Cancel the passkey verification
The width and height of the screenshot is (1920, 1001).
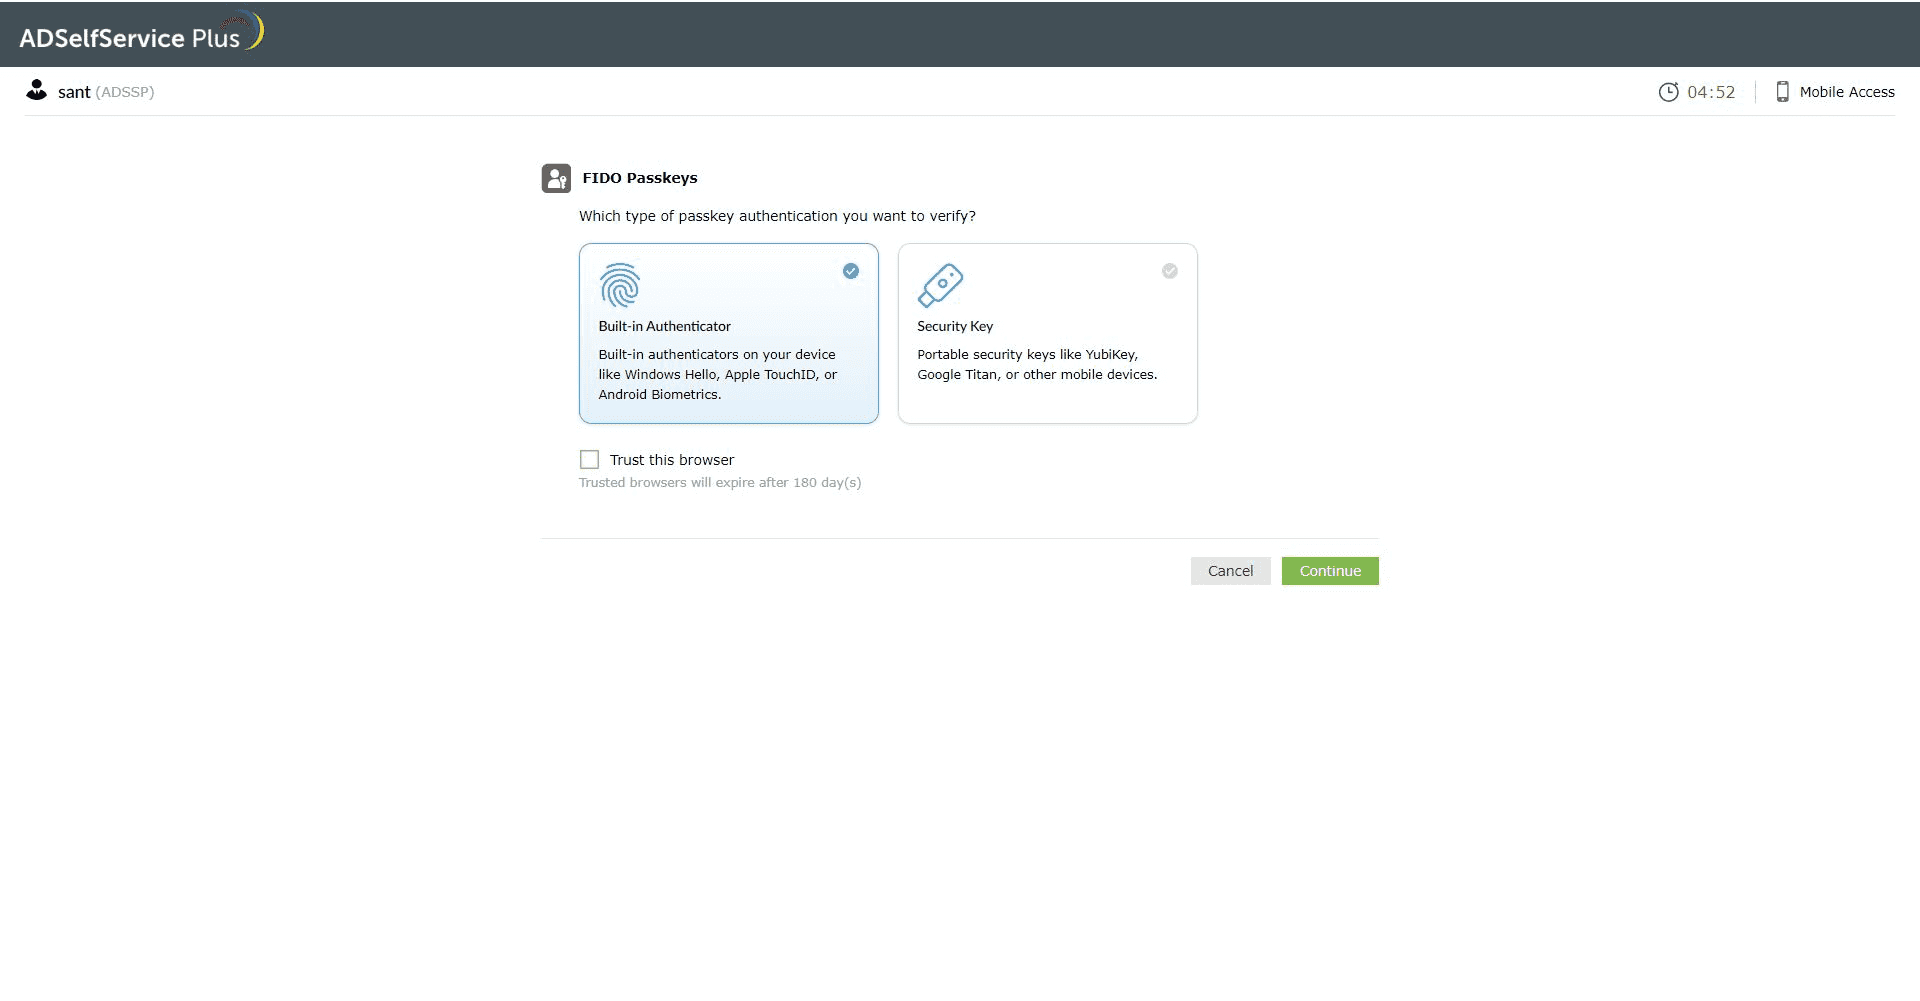(1230, 571)
